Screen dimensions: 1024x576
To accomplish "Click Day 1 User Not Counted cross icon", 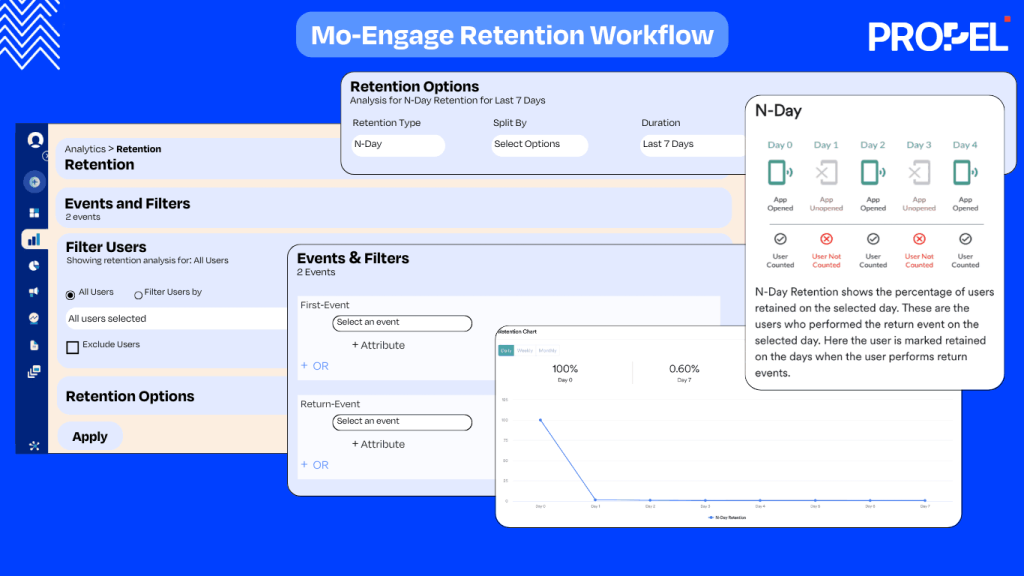I will 826,239.
